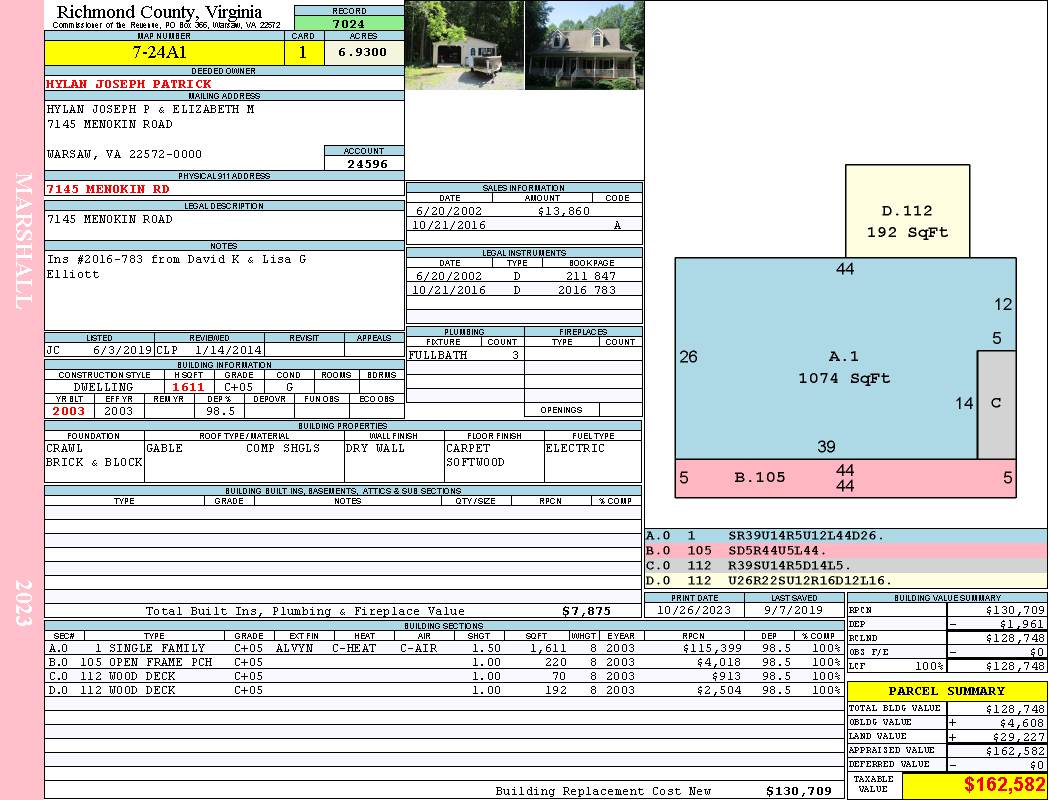Click map number 7-24A1 field

click(164, 53)
